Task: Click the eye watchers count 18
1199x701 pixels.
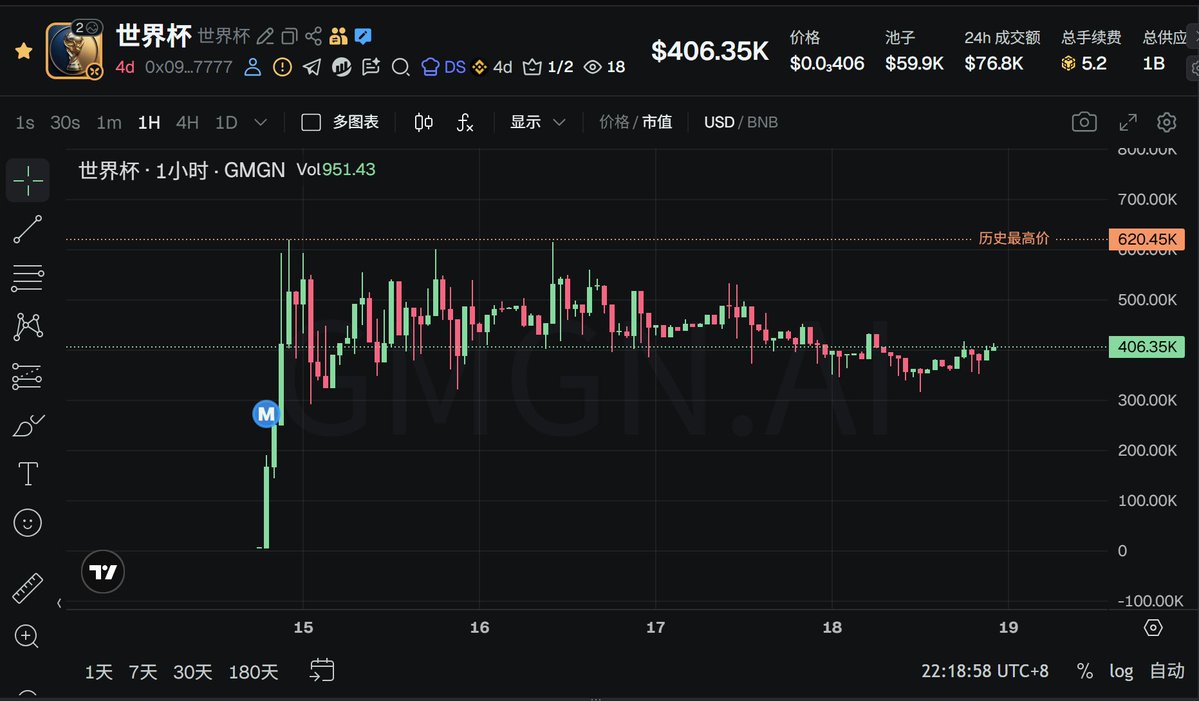Action: click(x=604, y=67)
